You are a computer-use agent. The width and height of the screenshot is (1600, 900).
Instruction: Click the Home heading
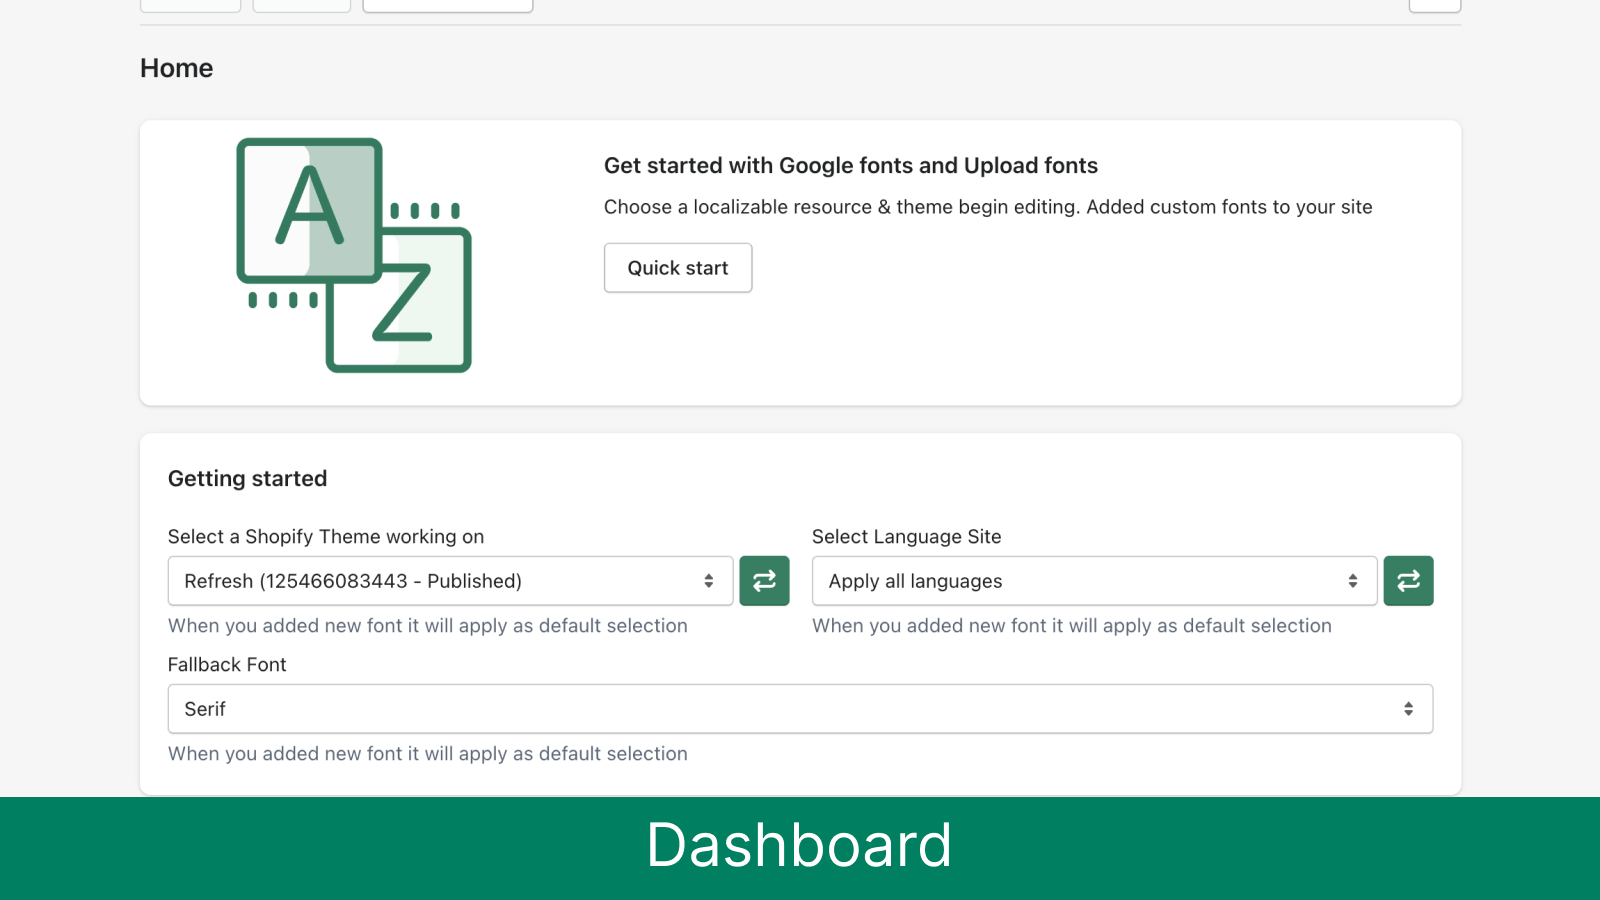[176, 68]
